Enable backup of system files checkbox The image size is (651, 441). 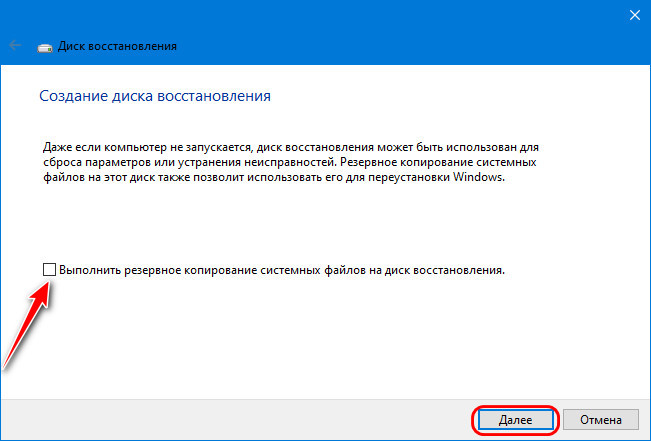[49, 270]
